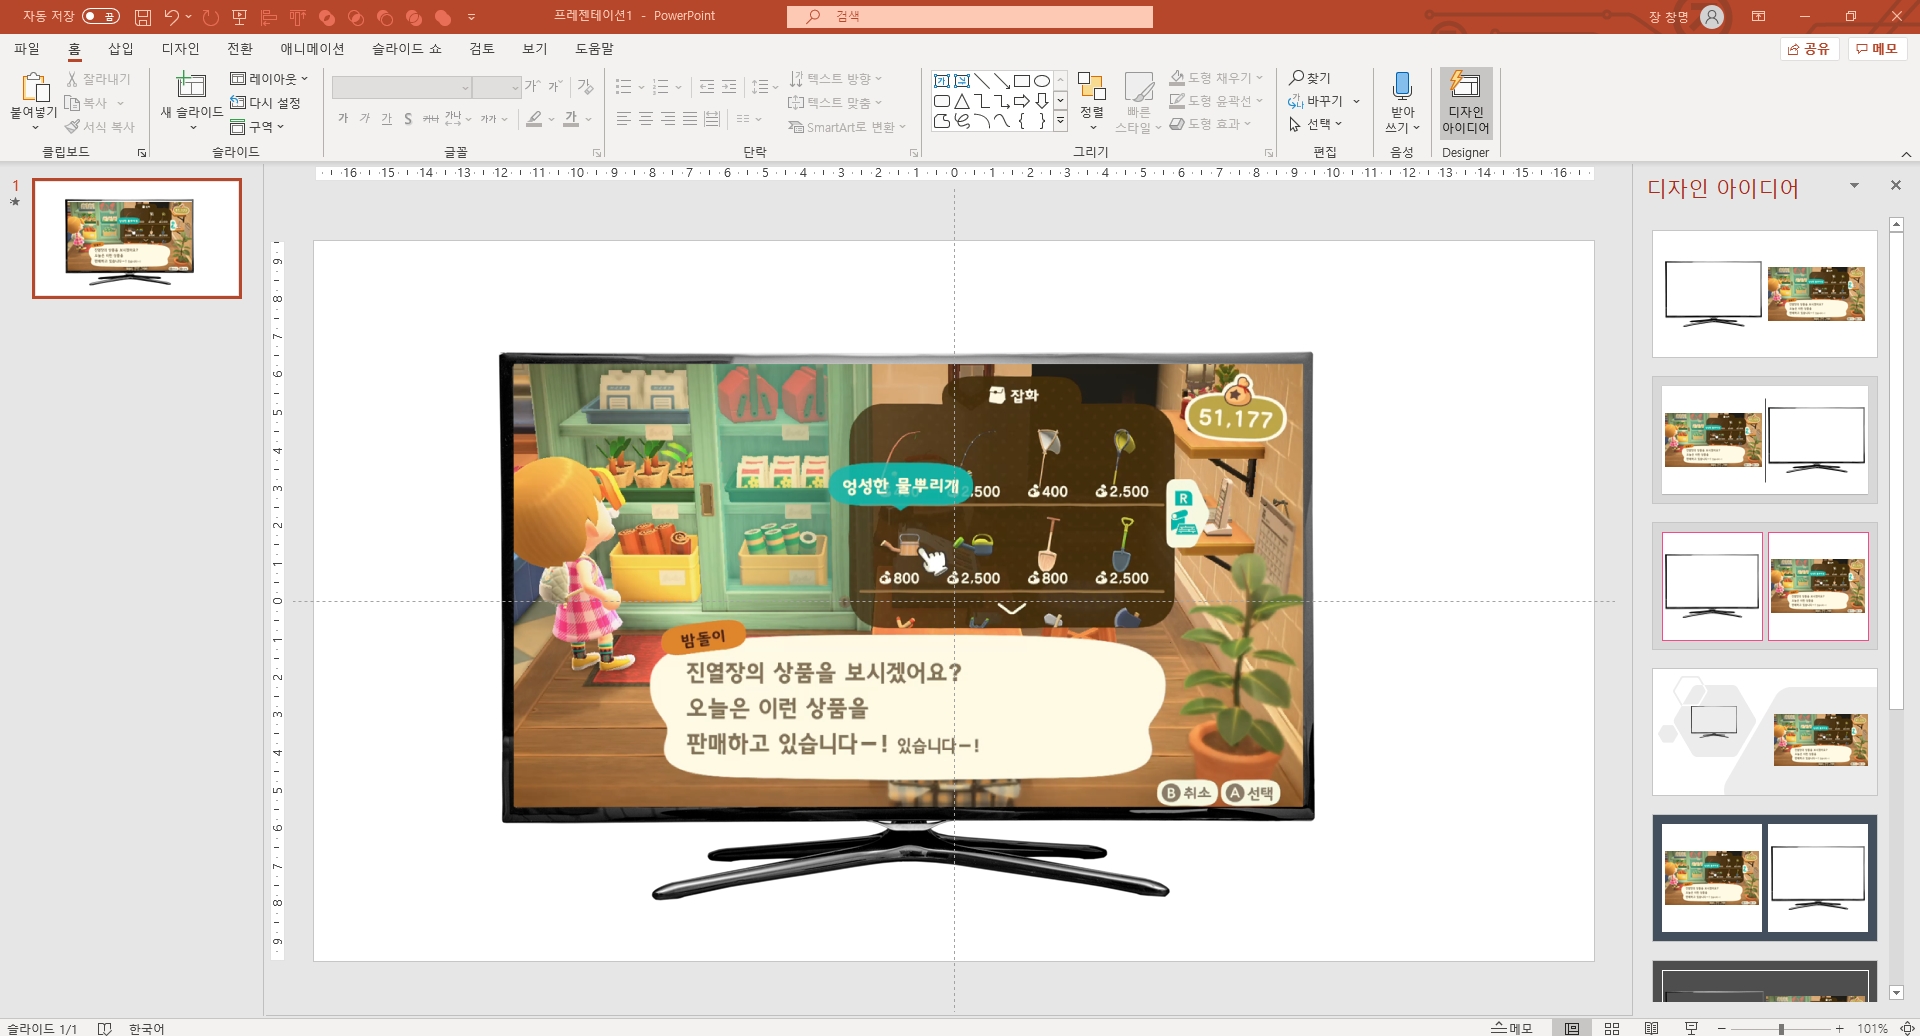Select the oval shape icon

1042,81
